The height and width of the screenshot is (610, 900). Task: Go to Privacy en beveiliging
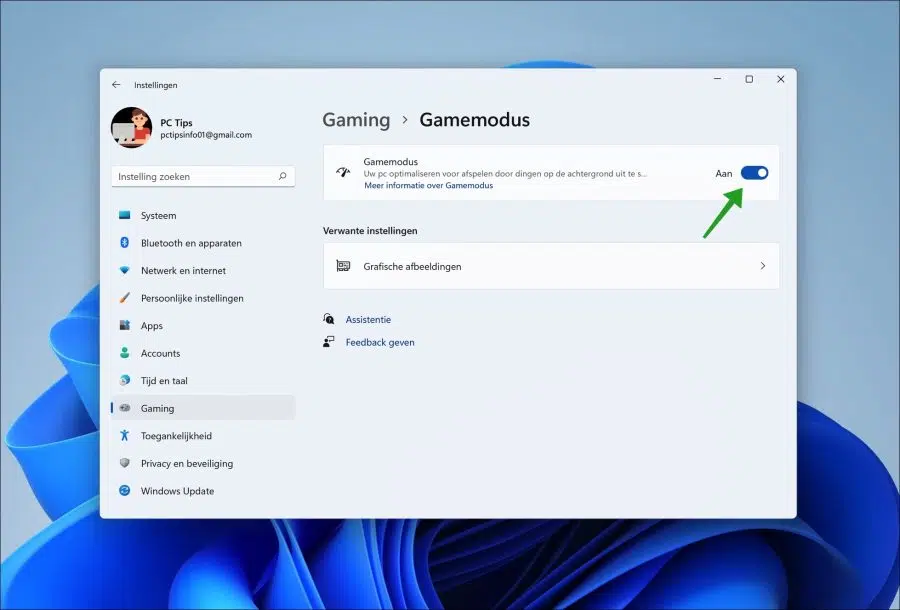(203, 463)
